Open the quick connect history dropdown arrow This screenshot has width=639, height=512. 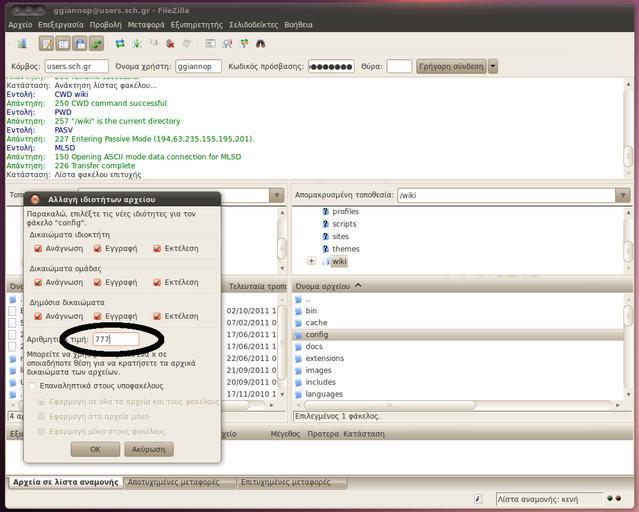493,67
